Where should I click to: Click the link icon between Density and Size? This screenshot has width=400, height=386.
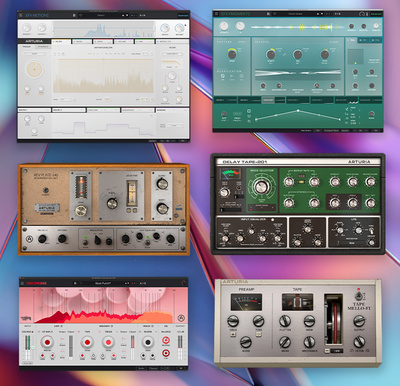pyautogui.click(x=284, y=54)
